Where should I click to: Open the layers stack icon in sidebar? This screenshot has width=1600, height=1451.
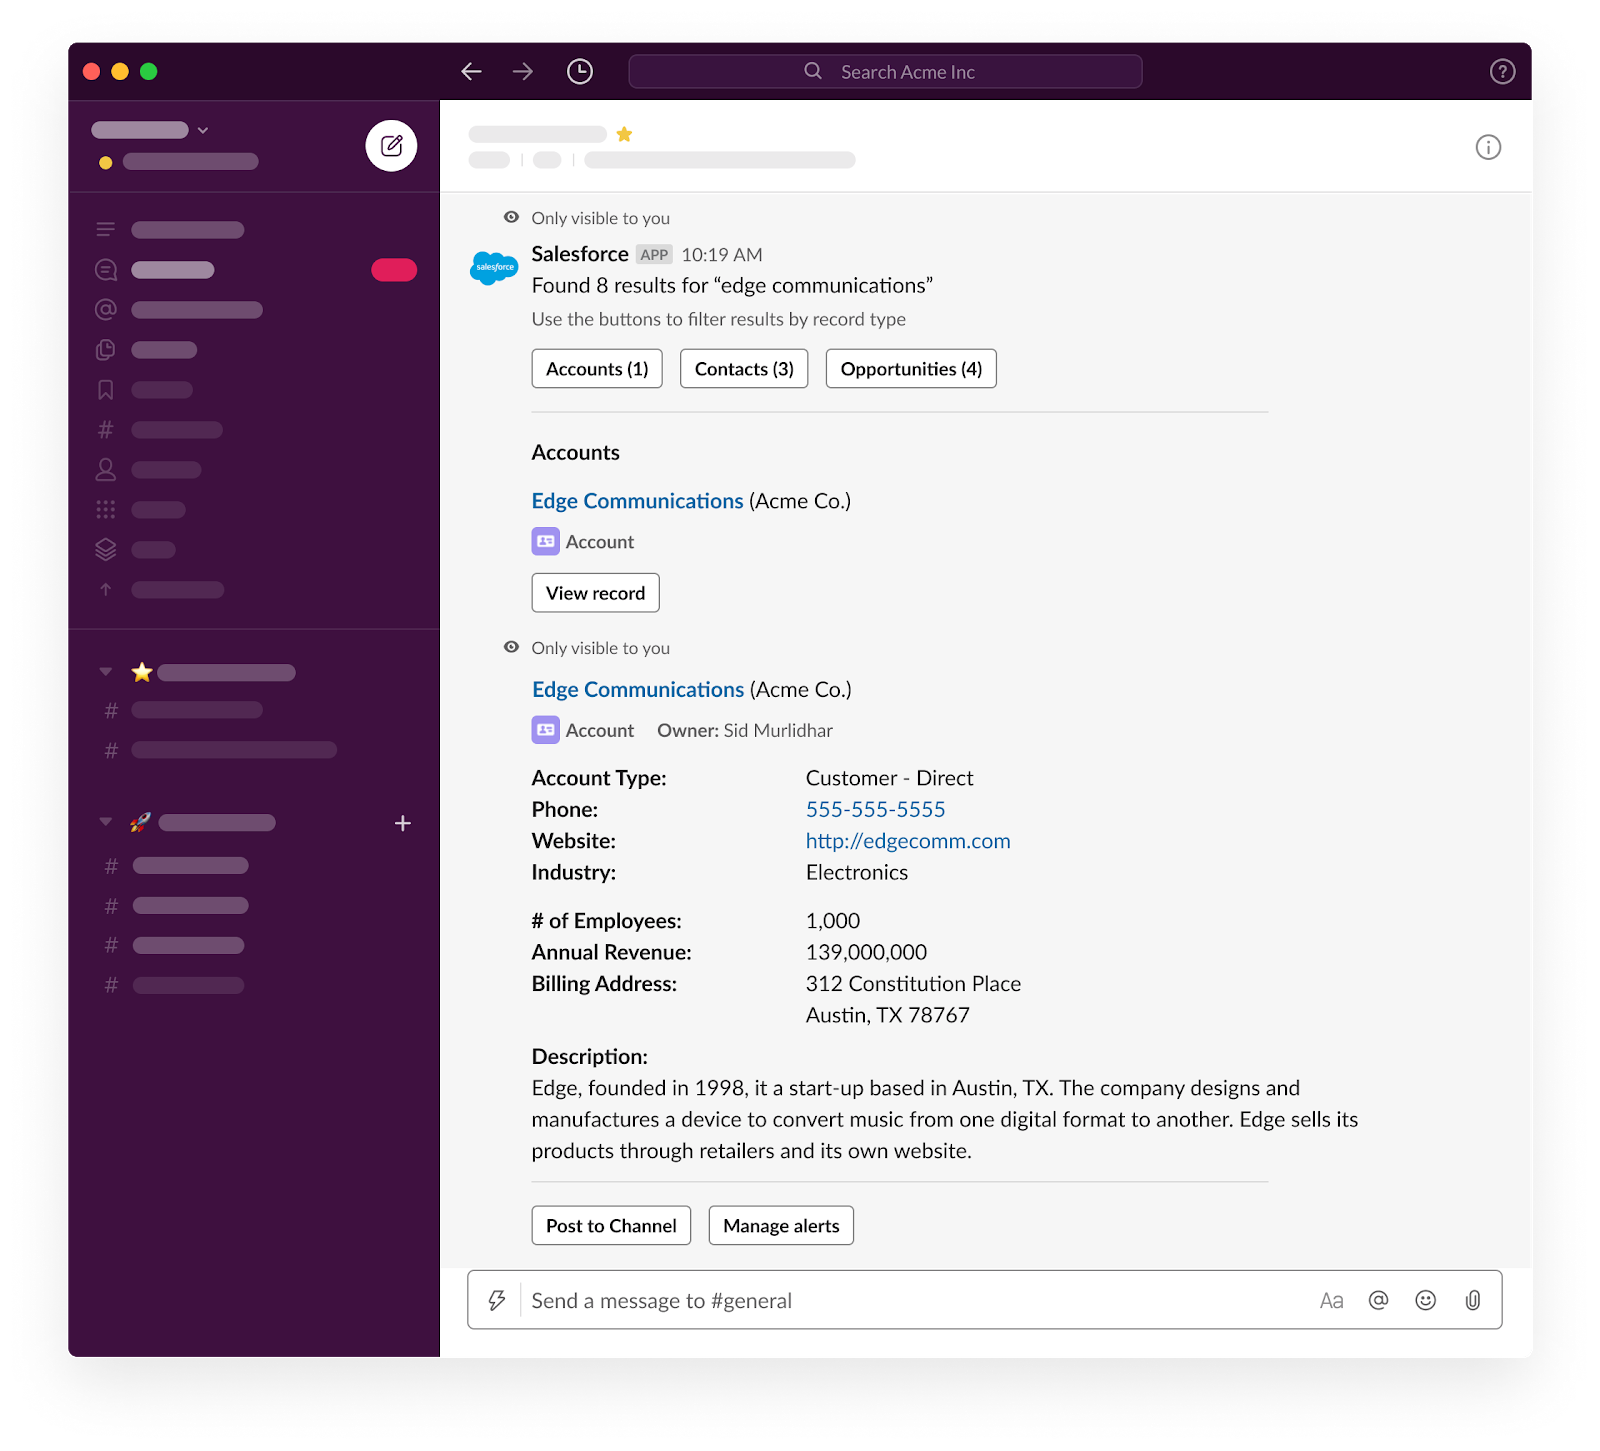tap(106, 549)
